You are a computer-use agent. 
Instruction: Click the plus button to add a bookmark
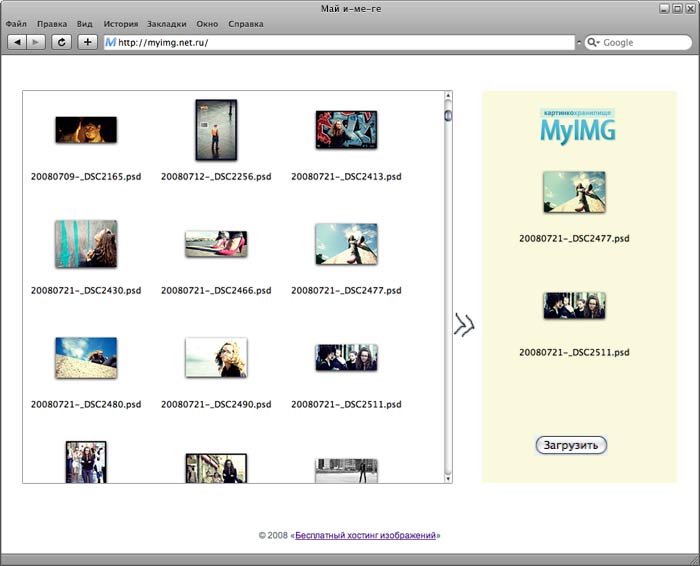click(x=88, y=42)
